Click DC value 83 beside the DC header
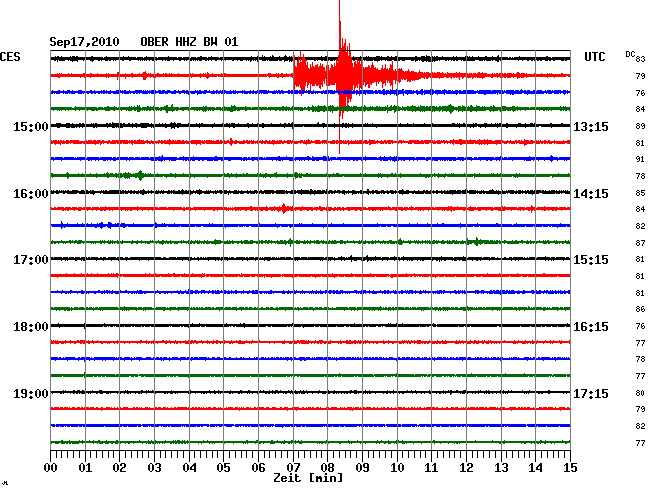Screen dimensions: 650x494 pos(640,59)
